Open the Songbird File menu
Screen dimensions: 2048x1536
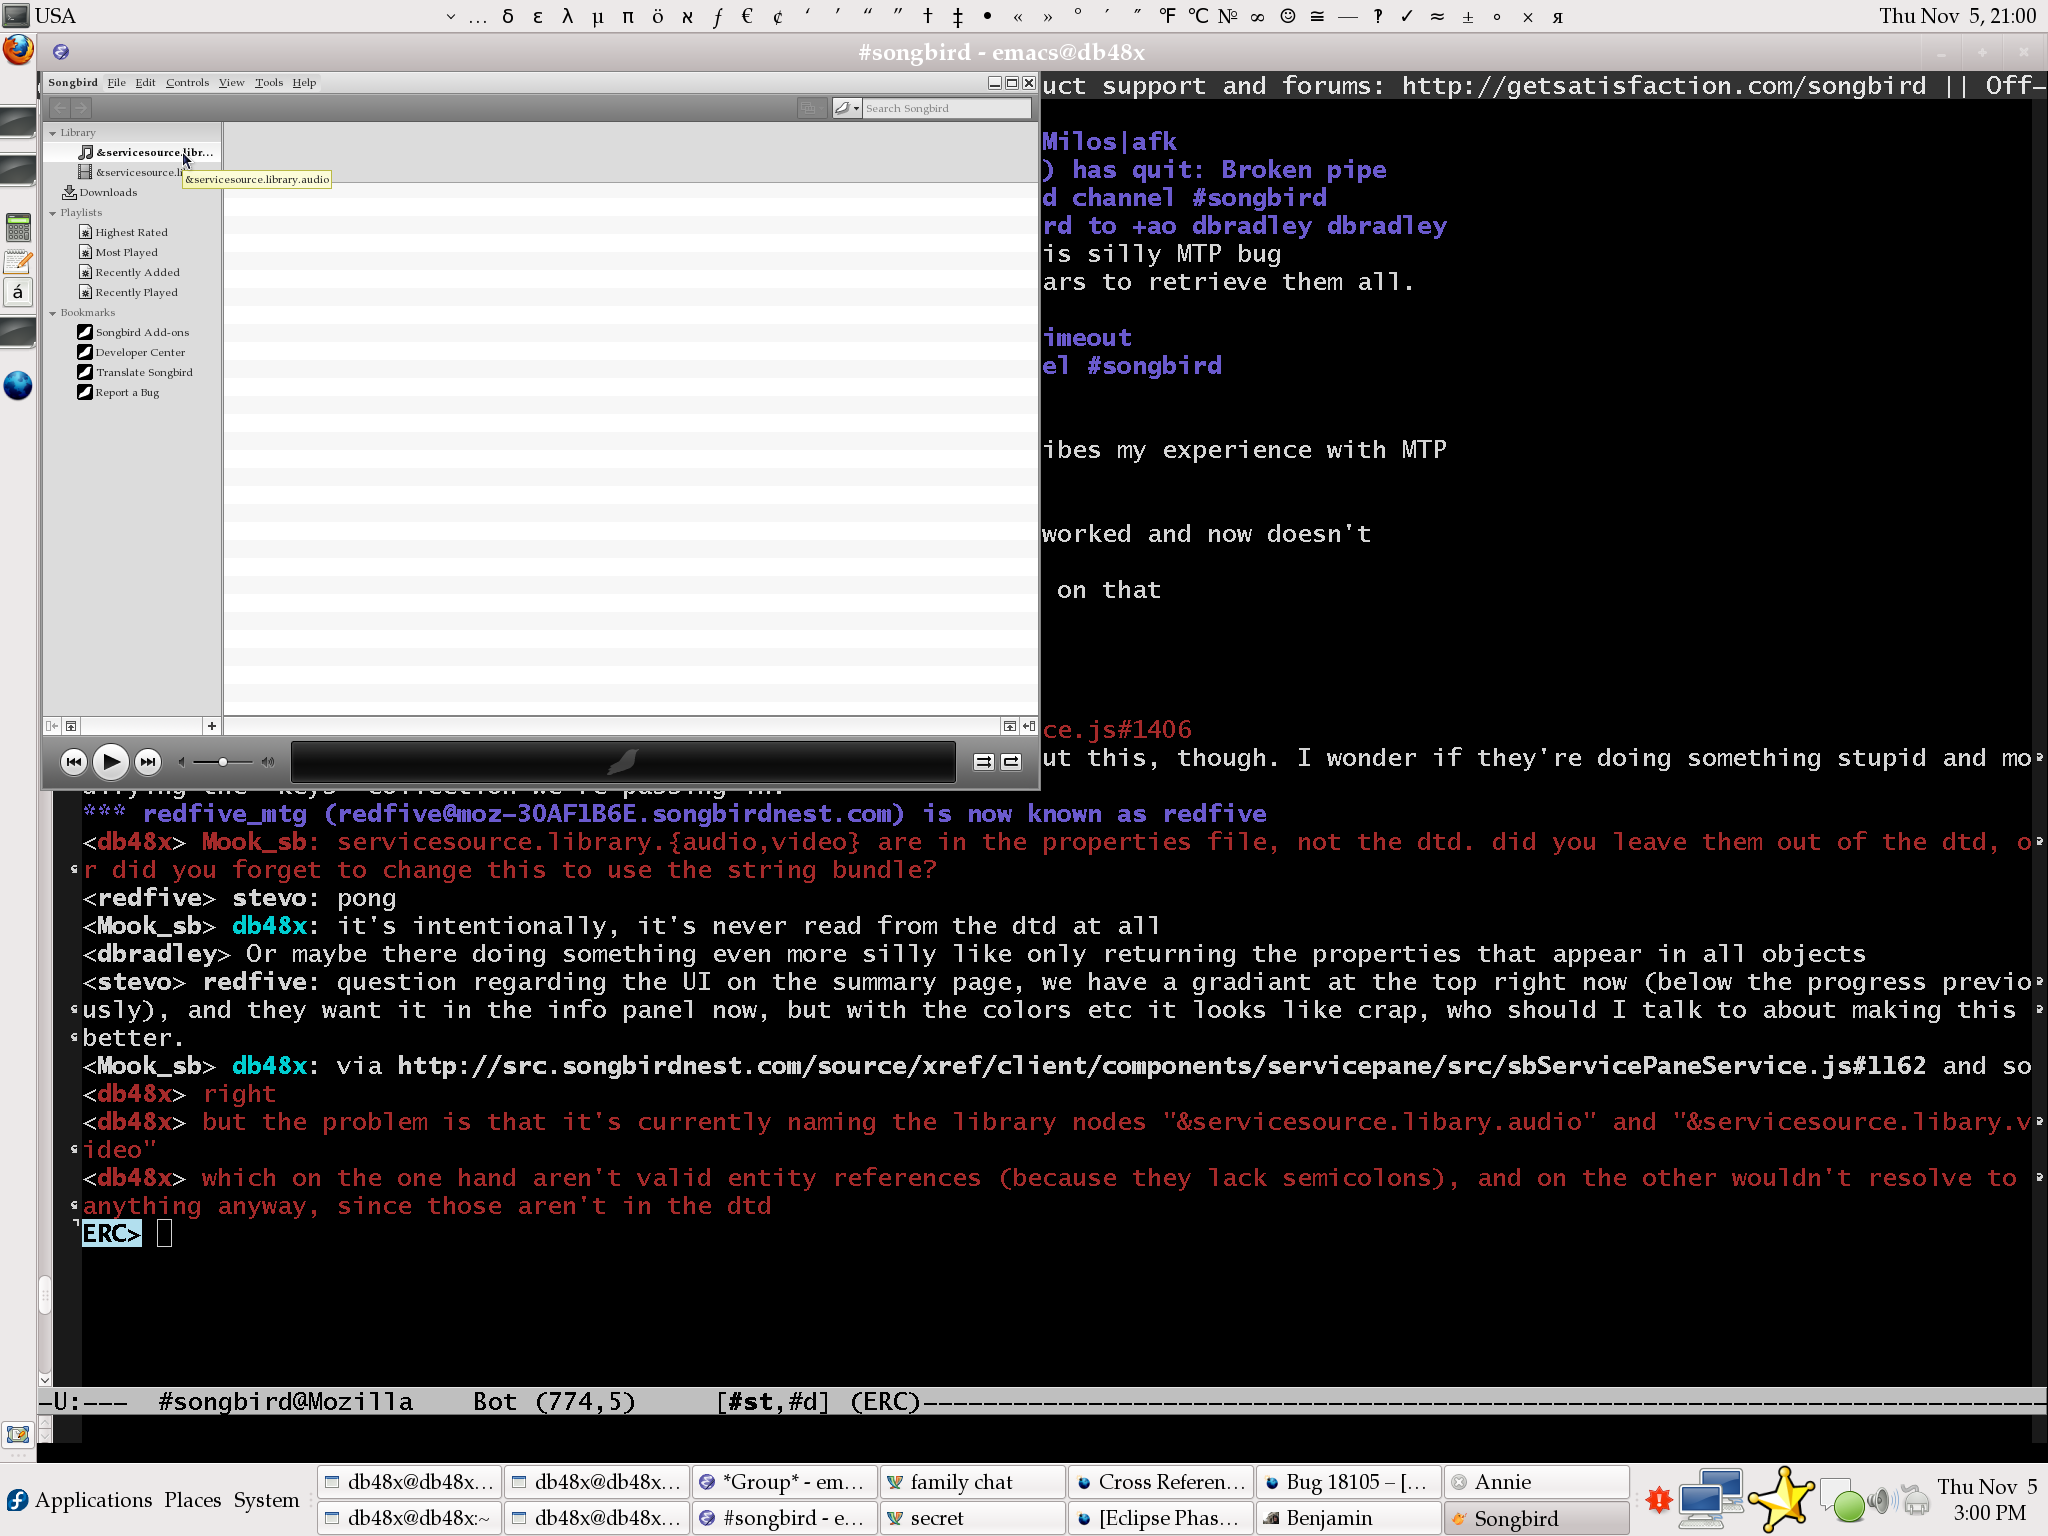click(116, 83)
